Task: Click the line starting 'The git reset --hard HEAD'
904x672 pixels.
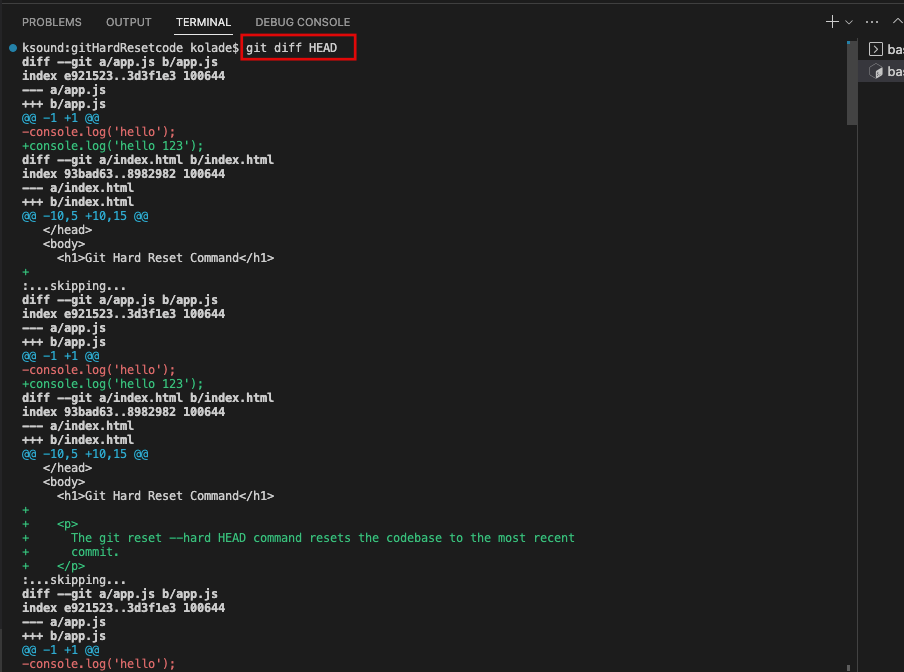Action: tap(322, 538)
